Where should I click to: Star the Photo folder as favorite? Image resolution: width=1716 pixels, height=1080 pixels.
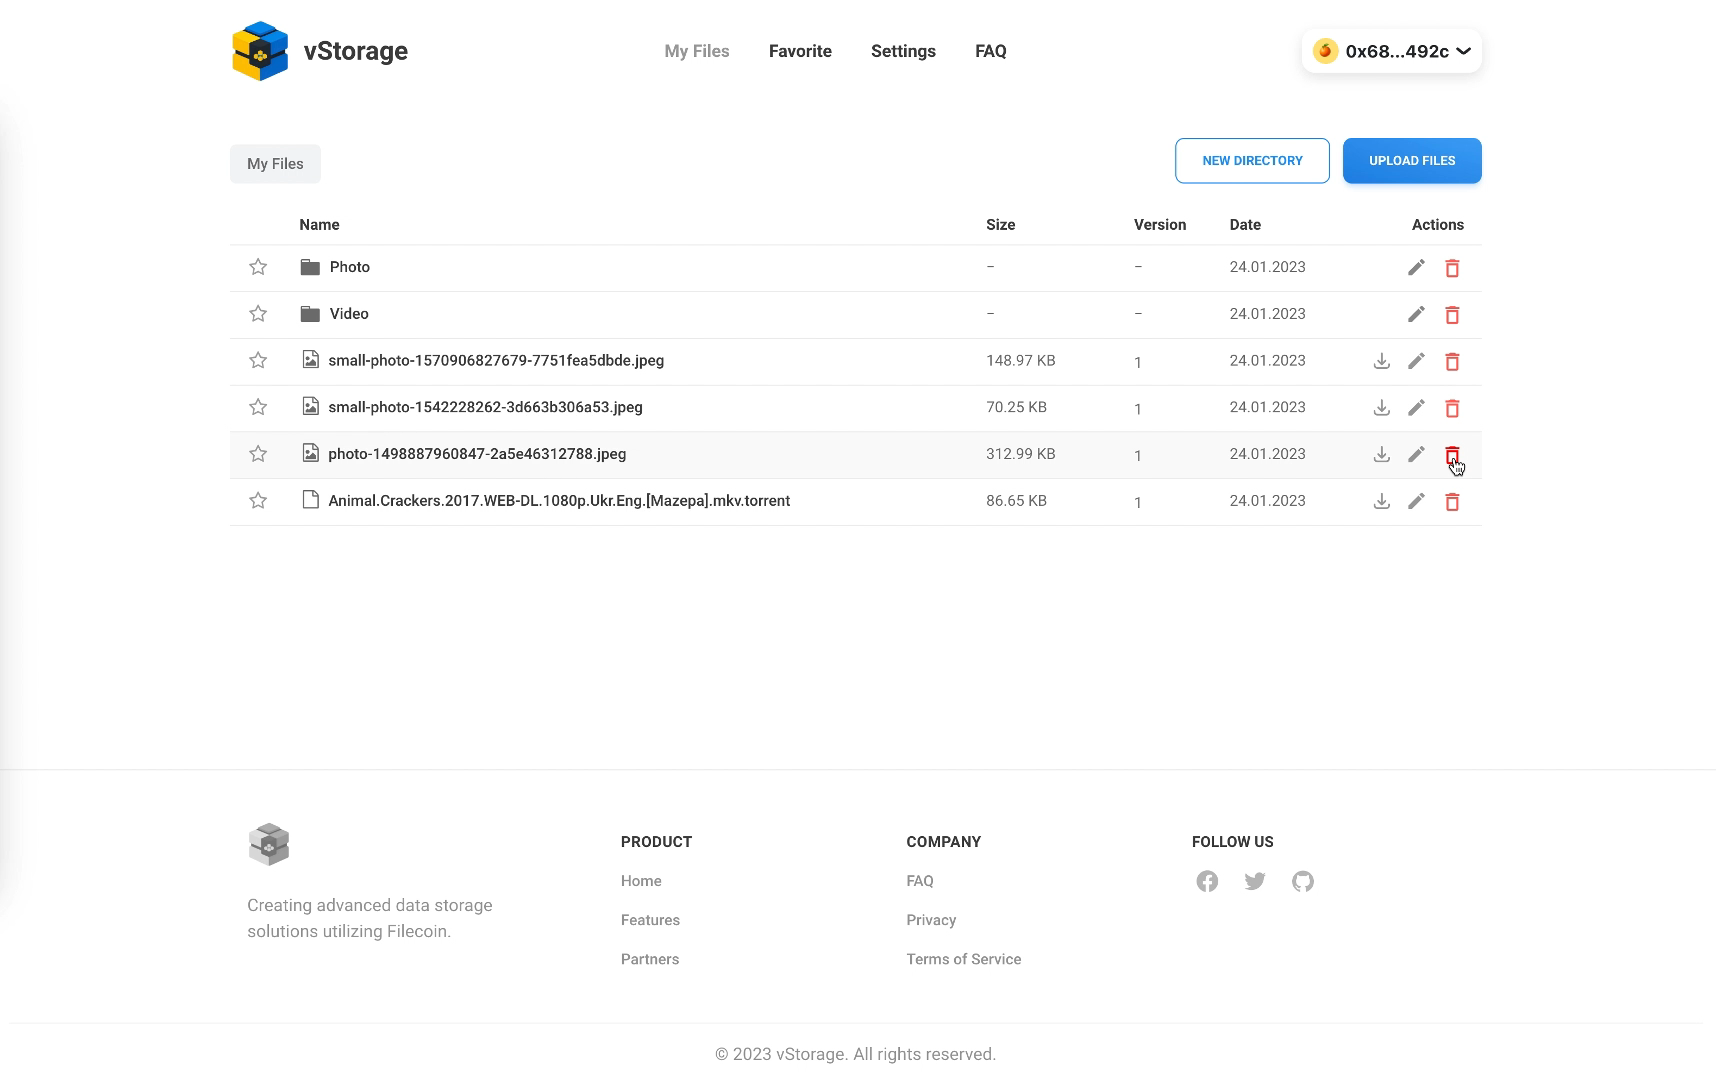(x=258, y=267)
